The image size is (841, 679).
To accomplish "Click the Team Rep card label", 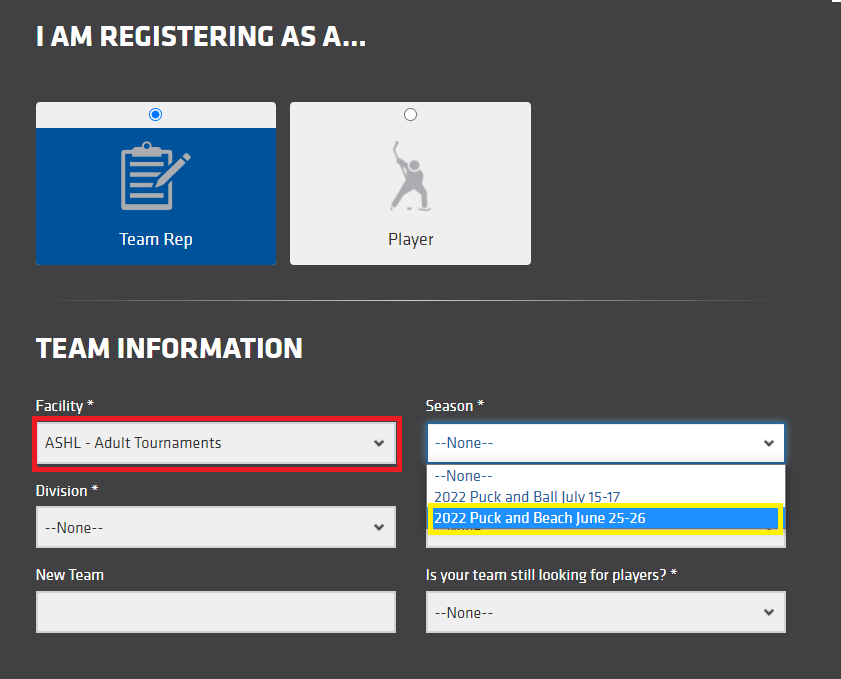I will point(155,240).
